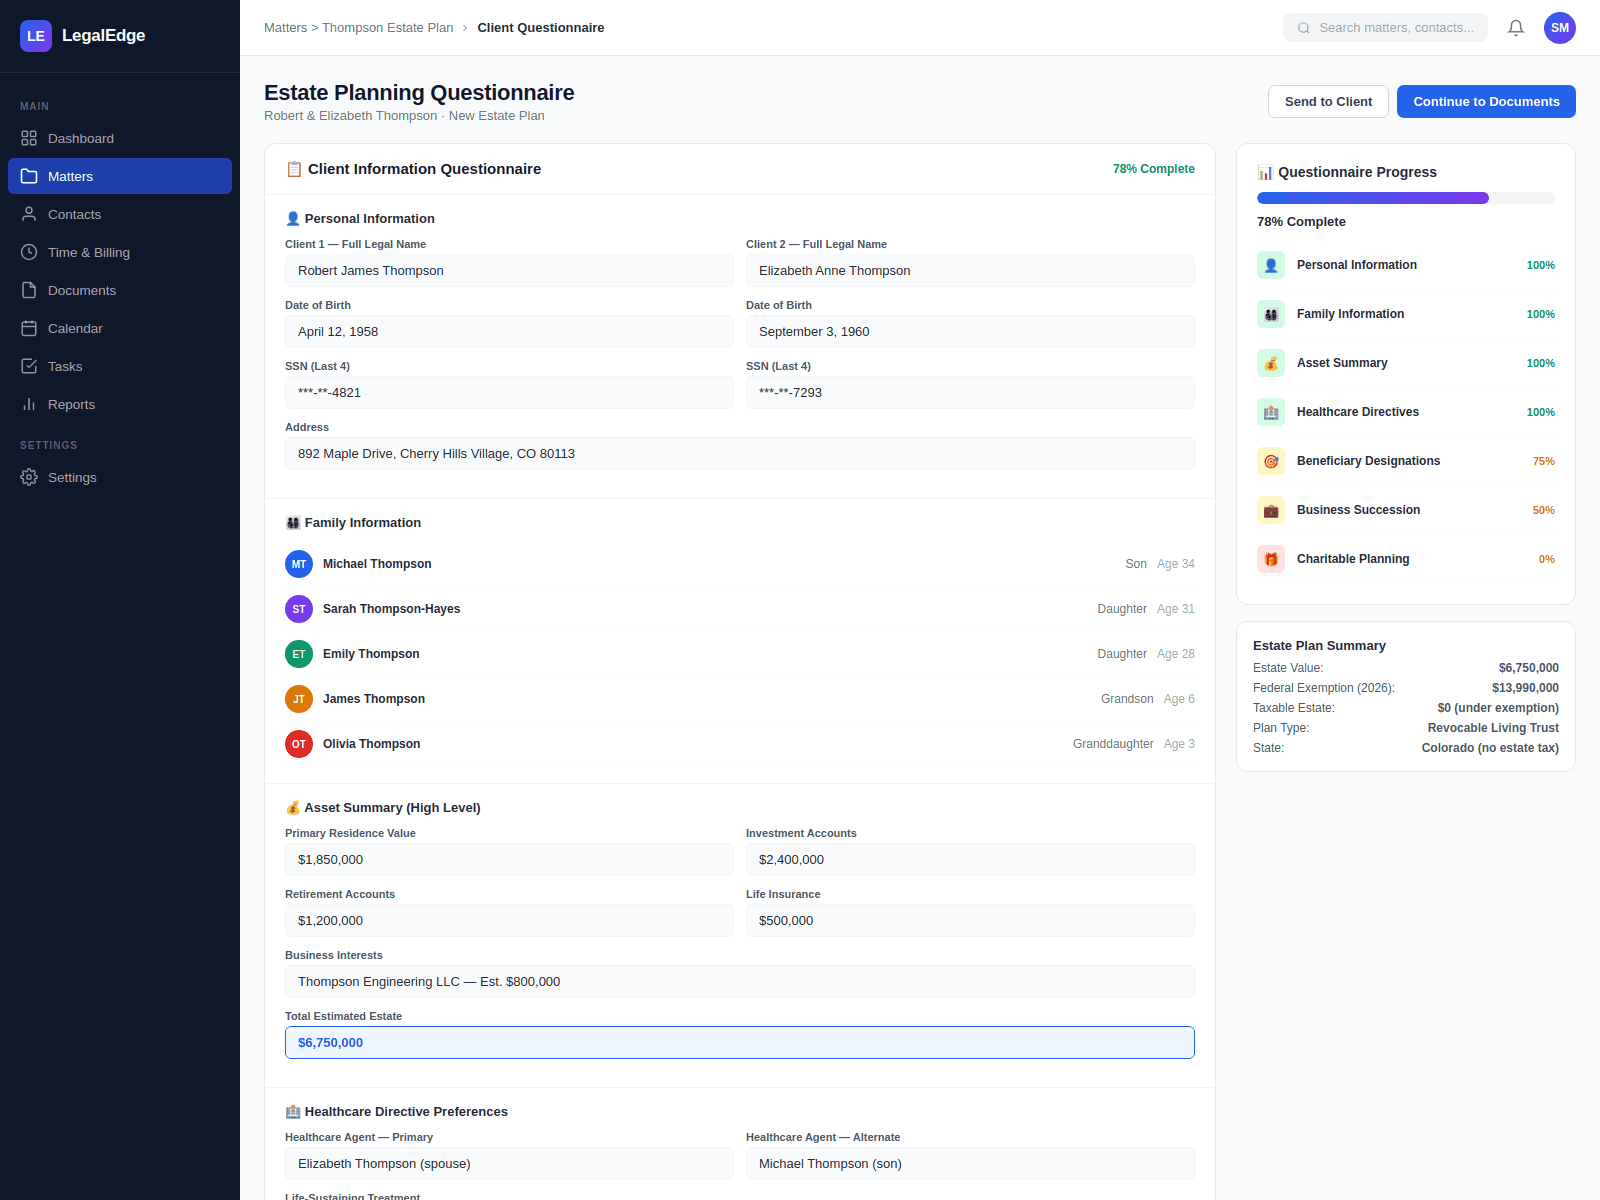
Task: Edit Client 1 Full Legal Name field
Action: coord(509,270)
